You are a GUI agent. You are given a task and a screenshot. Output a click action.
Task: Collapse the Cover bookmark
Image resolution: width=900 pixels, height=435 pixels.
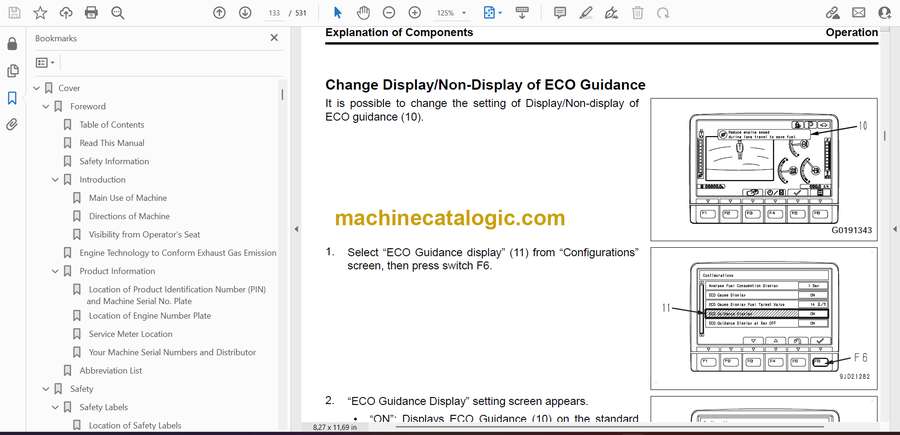pos(37,88)
